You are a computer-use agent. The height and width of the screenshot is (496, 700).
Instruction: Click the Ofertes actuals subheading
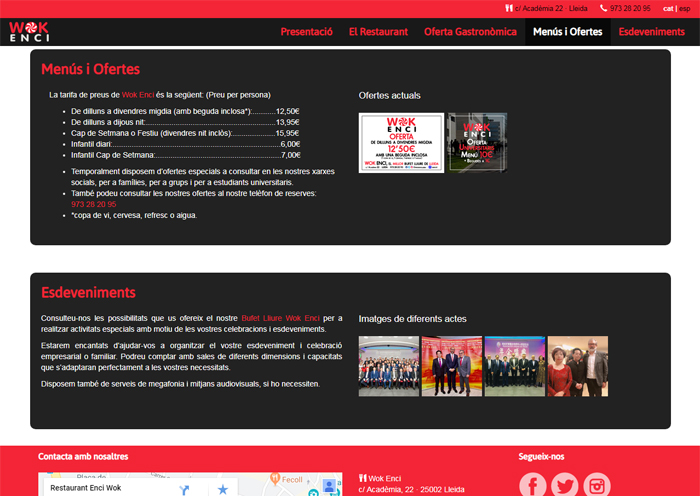click(x=389, y=96)
